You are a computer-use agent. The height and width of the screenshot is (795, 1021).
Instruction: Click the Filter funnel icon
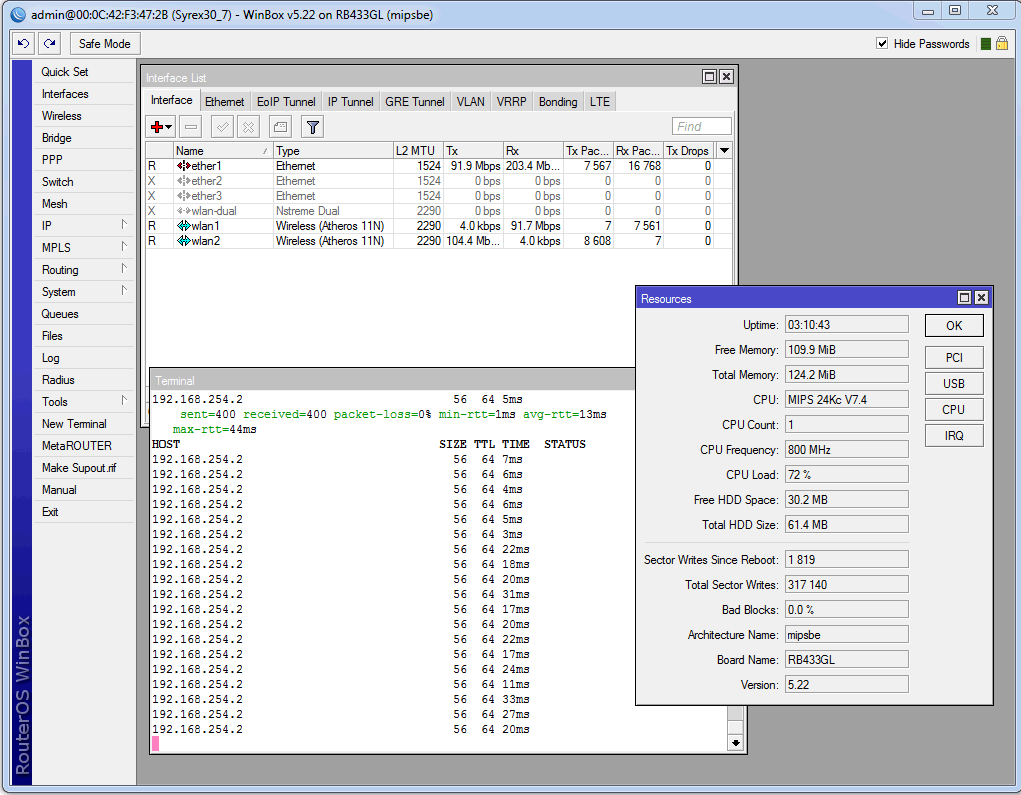click(x=313, y=127)
